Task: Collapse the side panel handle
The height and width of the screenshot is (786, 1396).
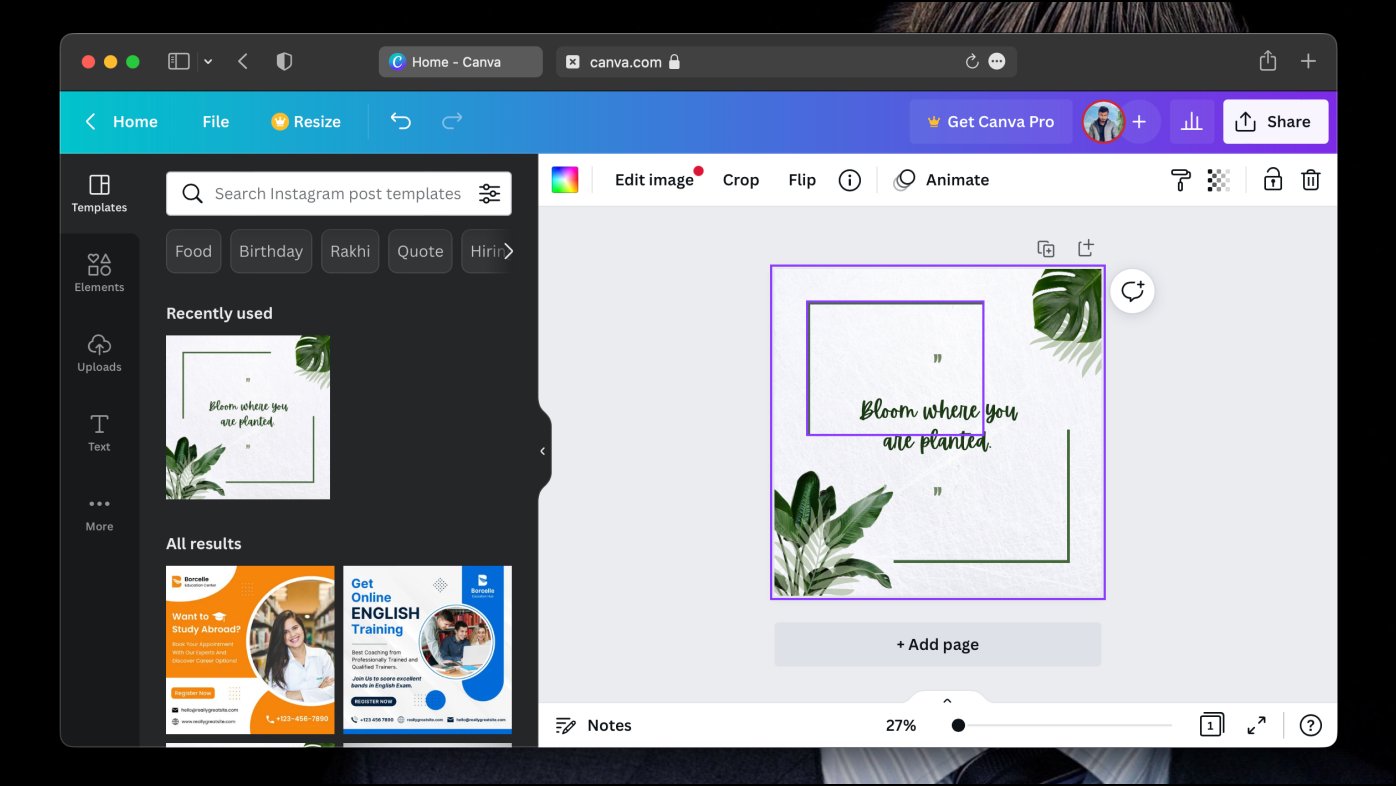Action: [x=543, y=451]
